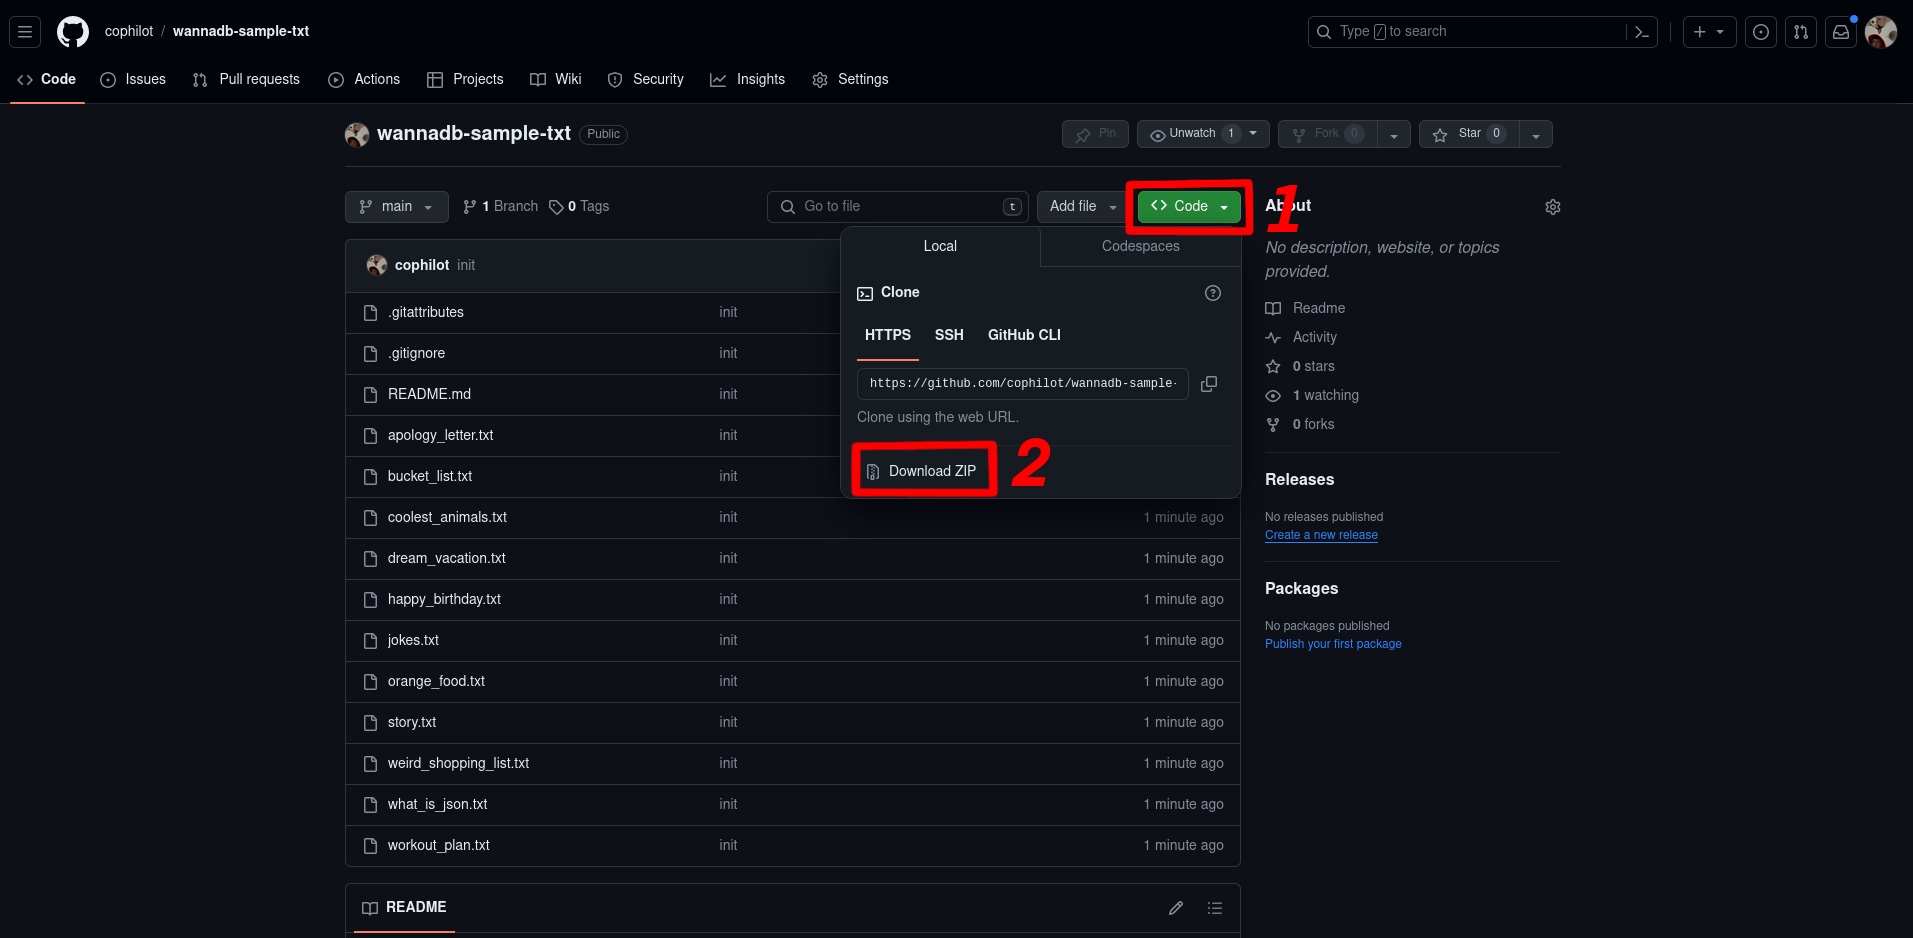The image size is (1913, 938).
Task: Open the cophilot owner breadcrumb link
Action: [129, 32]
